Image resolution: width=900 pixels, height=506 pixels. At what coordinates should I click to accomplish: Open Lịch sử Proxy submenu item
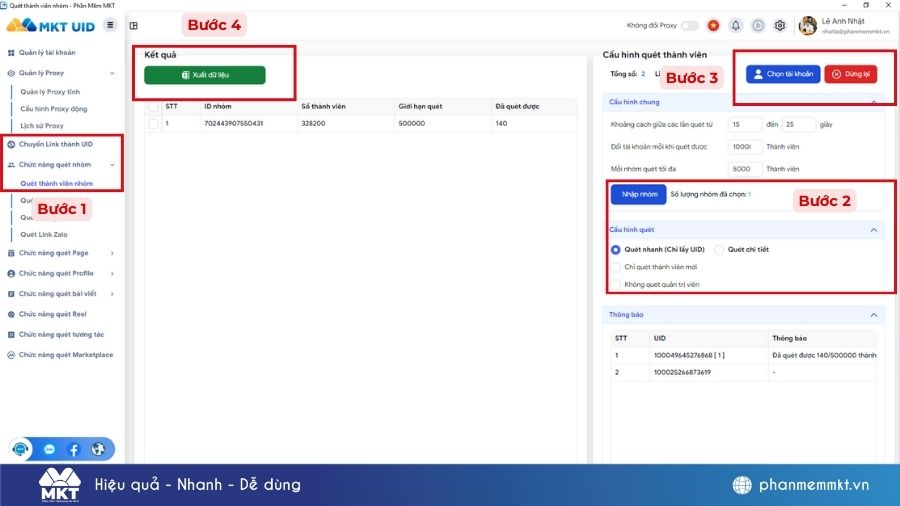[x=42, y=126]
